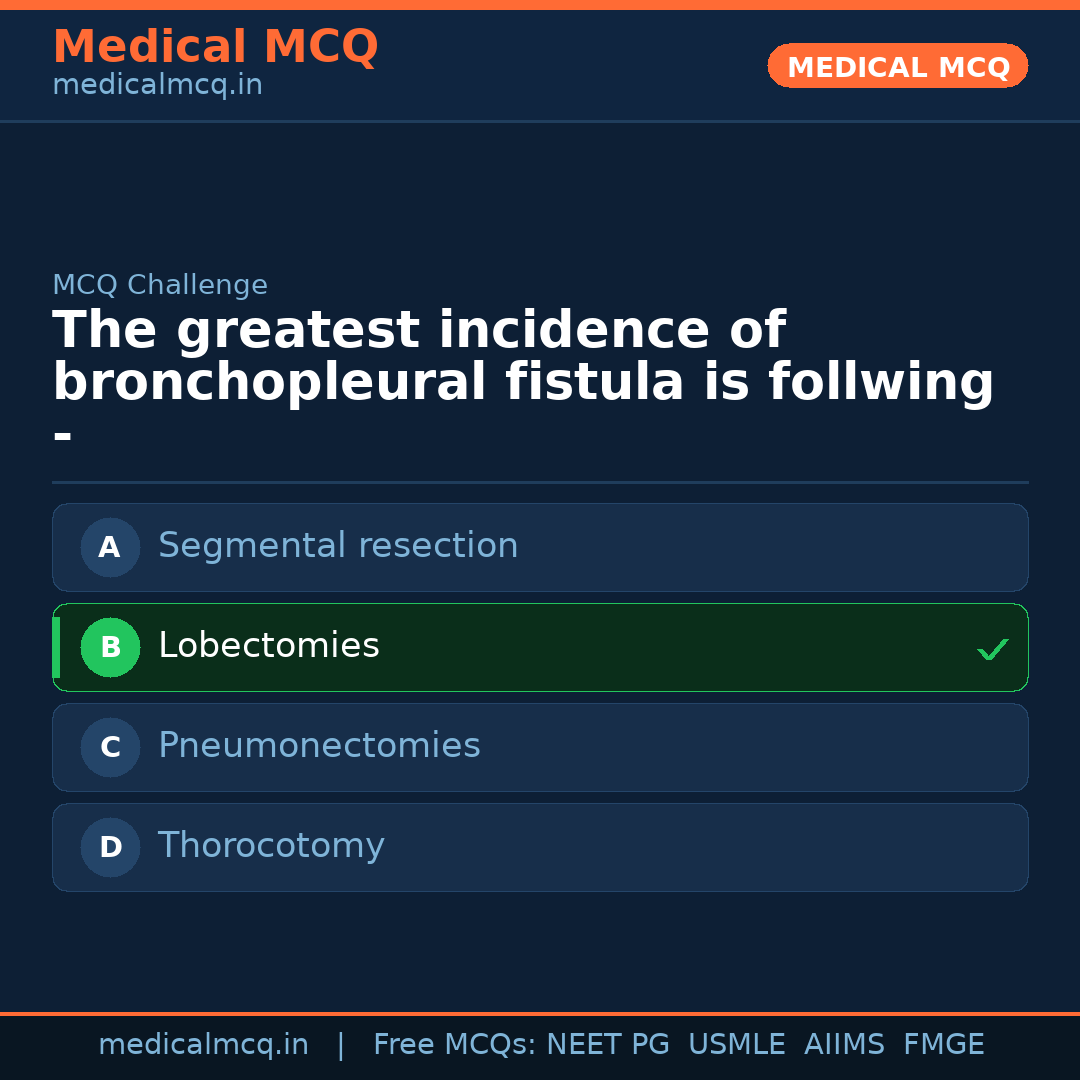Collapse the selected Lobectomies answer card

pyautogui.click(x=540, y=647)
